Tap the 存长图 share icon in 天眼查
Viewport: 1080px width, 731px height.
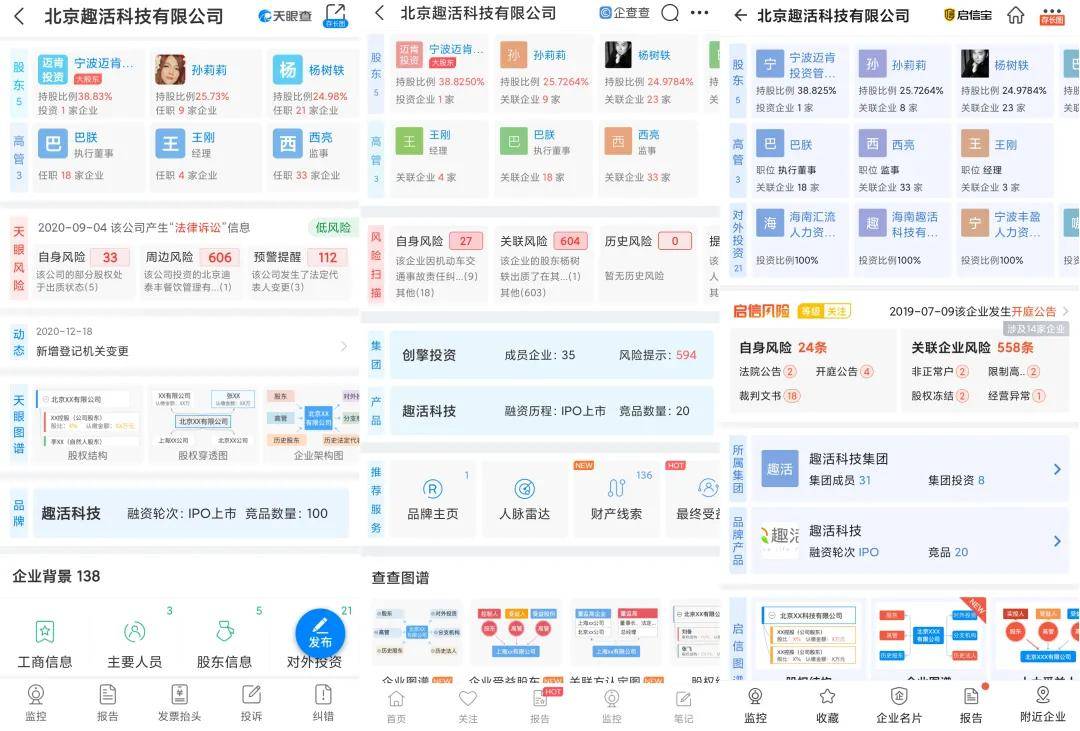335,15
